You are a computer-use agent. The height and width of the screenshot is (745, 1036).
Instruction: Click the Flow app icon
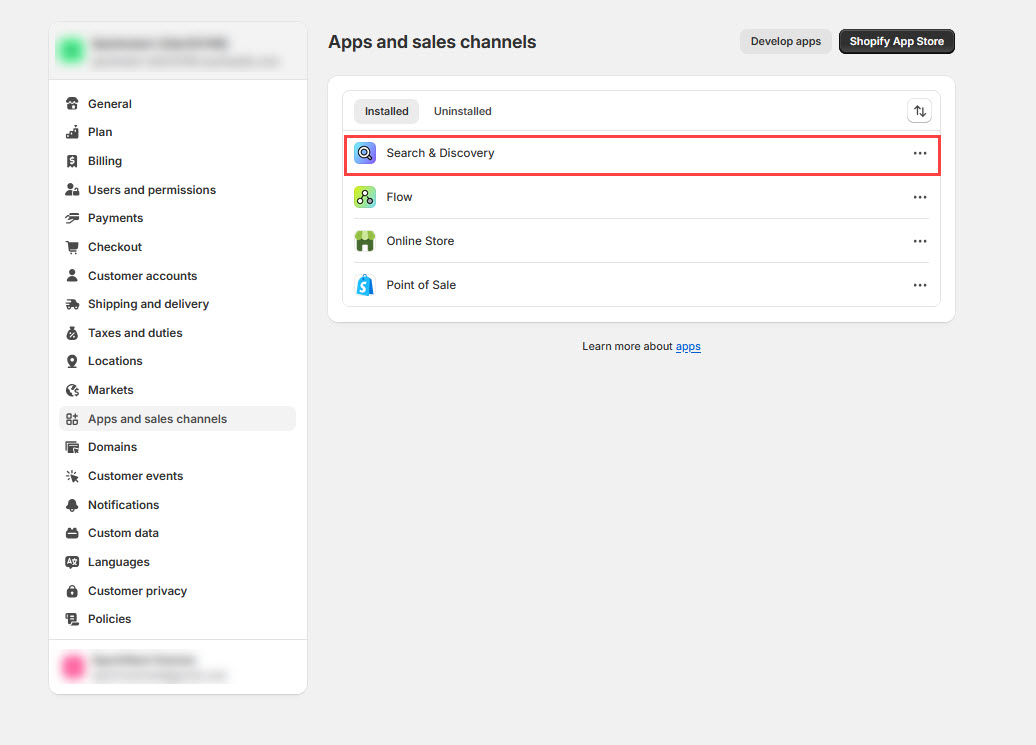365,197
